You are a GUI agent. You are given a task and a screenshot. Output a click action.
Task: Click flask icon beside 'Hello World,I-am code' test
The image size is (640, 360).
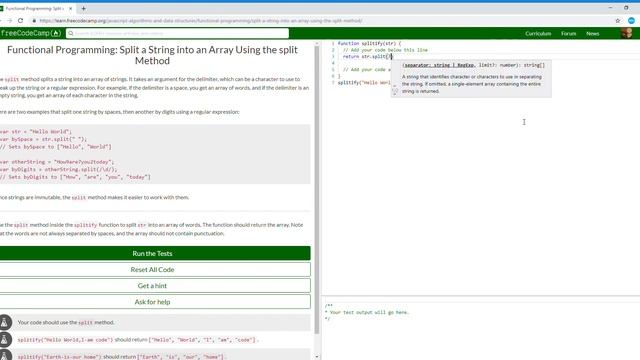[5, 339]
